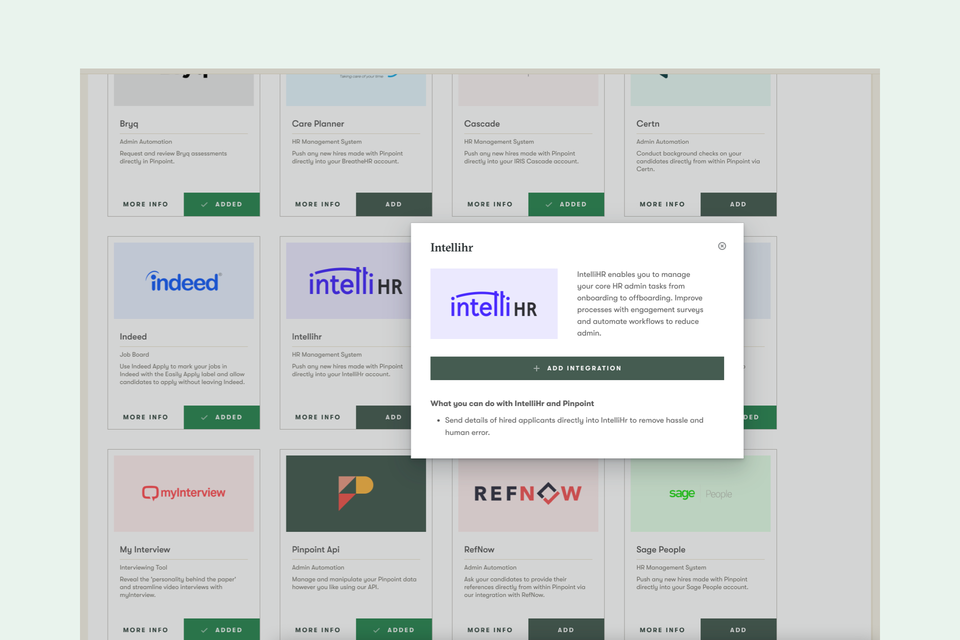Screen dimensions: 960x640
Task: Click the "Send details of hired applicants" bullet
Action: [x=574, y=426]
